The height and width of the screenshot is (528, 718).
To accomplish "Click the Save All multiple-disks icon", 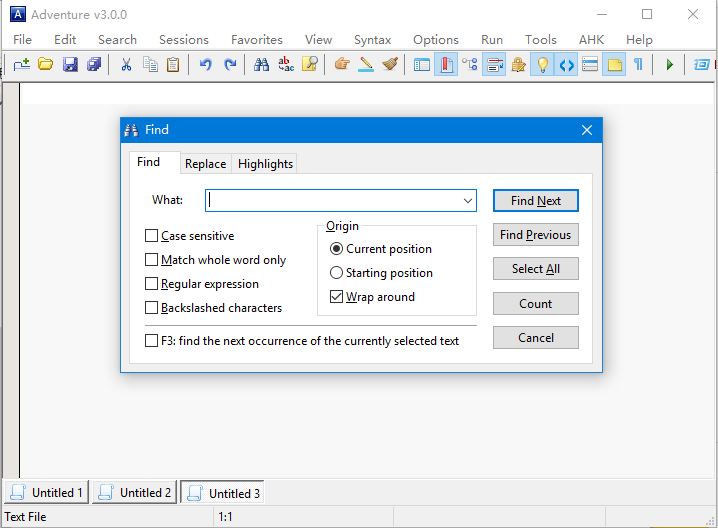I will 94,65.
